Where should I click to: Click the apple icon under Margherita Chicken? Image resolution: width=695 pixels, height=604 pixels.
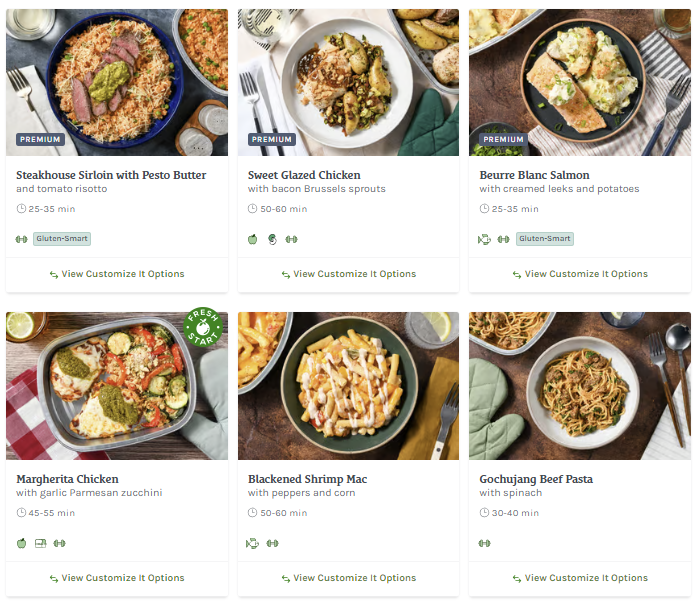coord(21,543)
